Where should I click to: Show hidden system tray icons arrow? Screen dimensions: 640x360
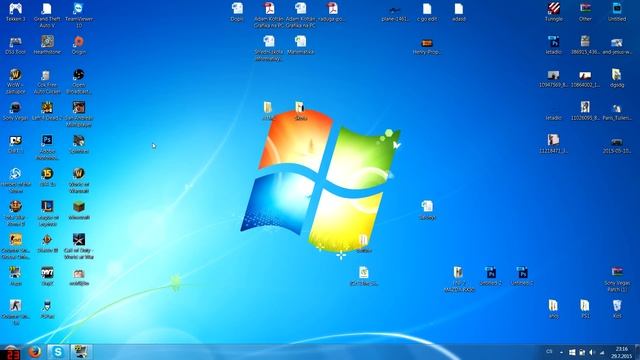[x=561, y=352]
